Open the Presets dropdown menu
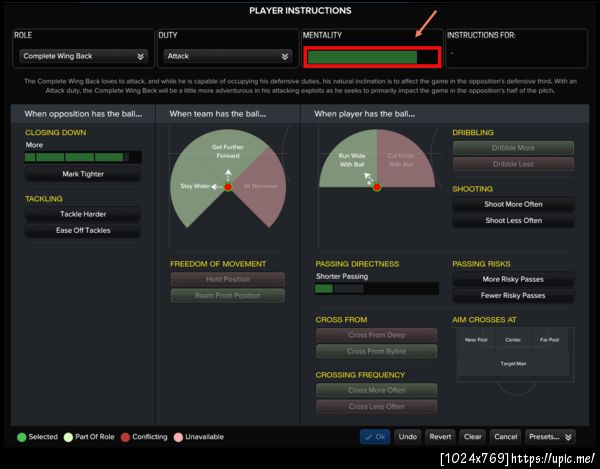600x469 pixels. coord(550,437)
